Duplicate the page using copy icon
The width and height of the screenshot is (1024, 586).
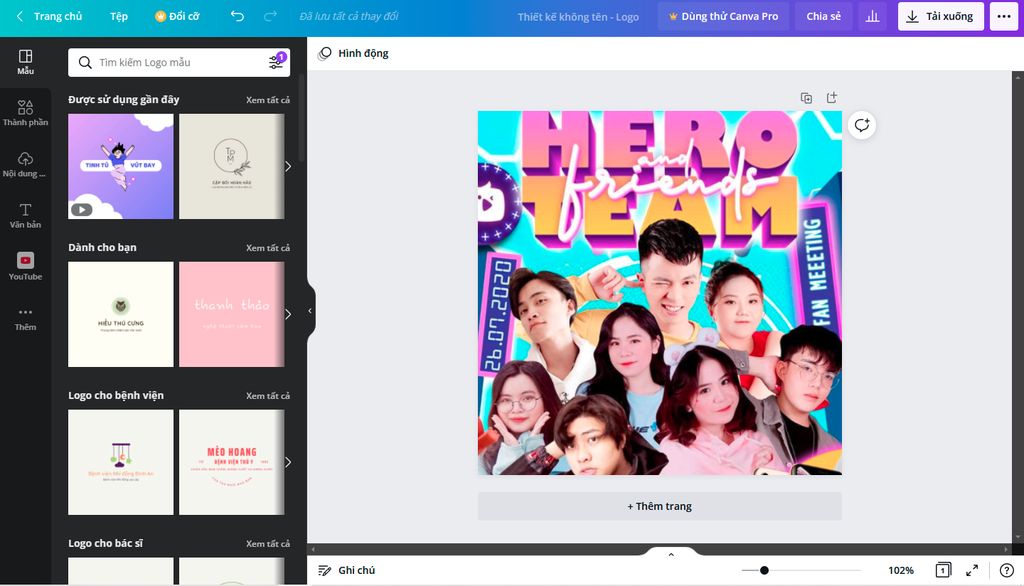pyautogui.click(x=807, y=98)
